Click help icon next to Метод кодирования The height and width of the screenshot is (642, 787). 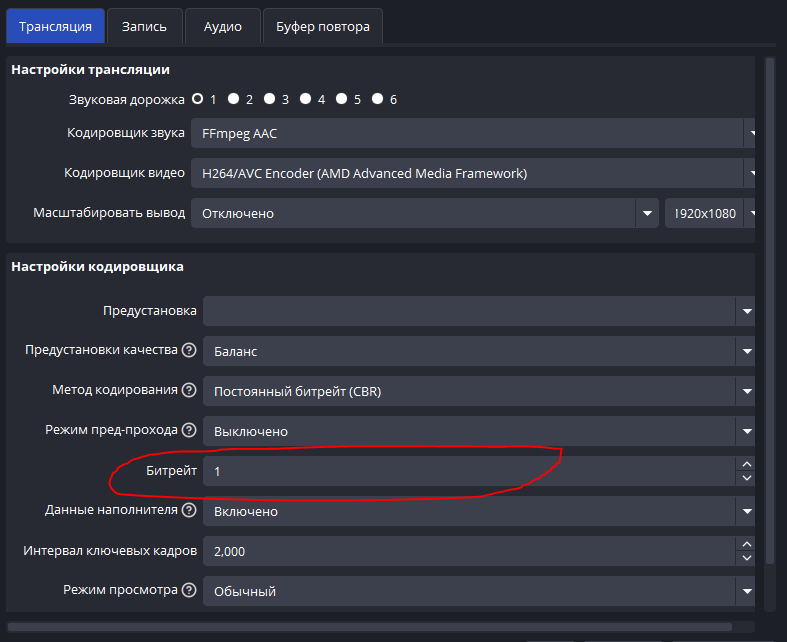coord(189,390)
